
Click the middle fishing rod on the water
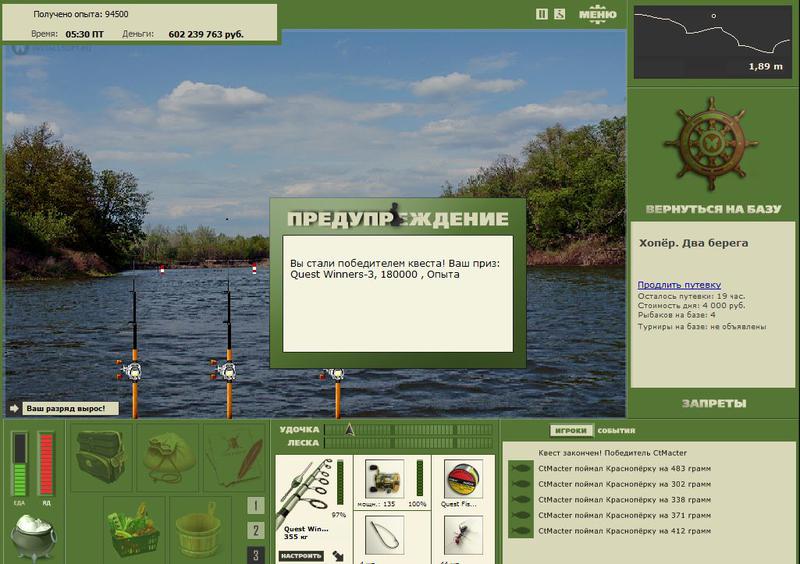229,347
